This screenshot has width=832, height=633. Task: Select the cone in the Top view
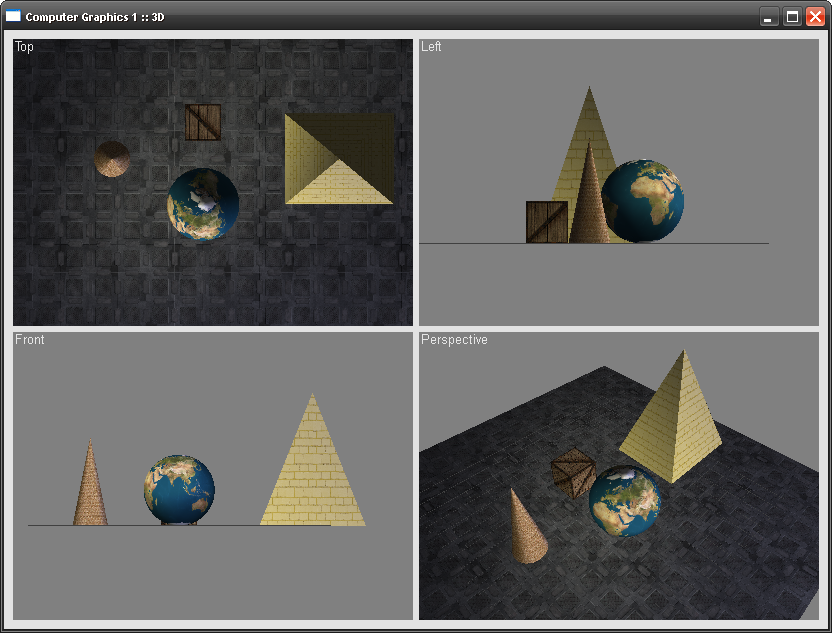click(112, 159)
